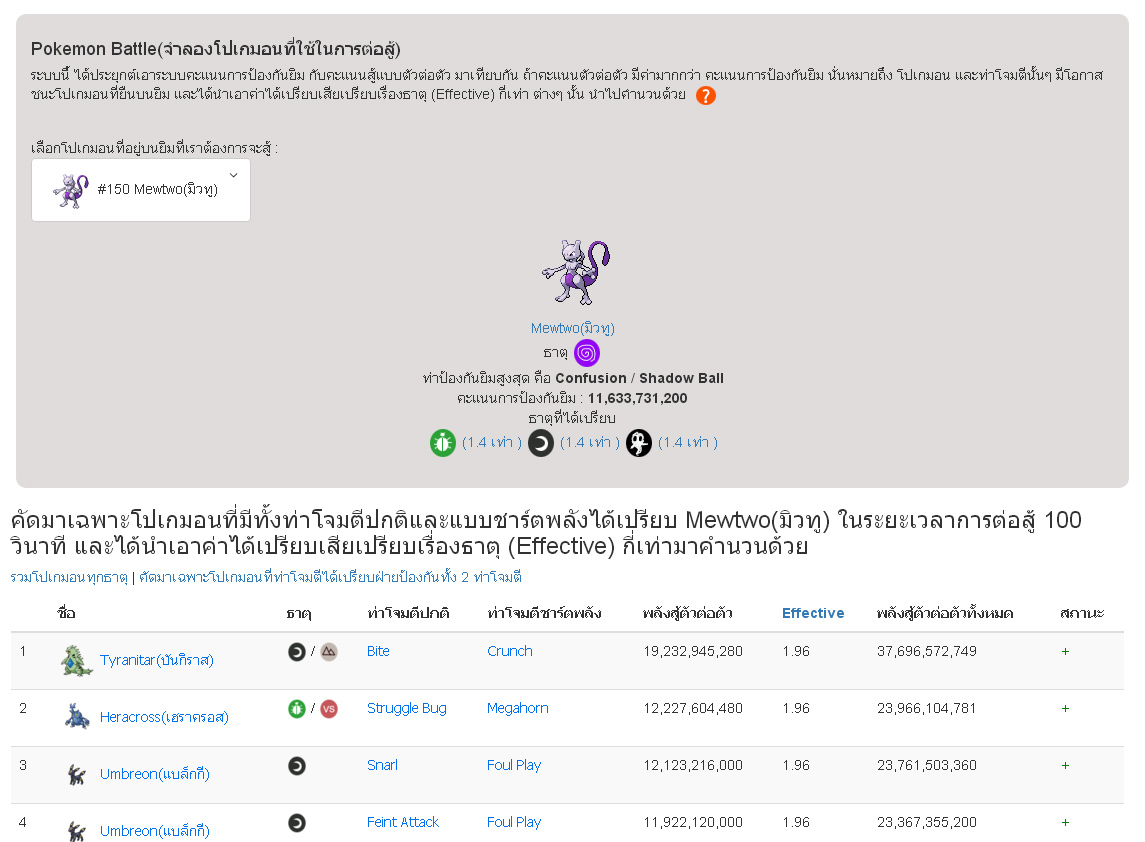Click the 1.4 เท่า link beside Bug icon
This screenshot has width=1145, height=842.
(491, 443)
